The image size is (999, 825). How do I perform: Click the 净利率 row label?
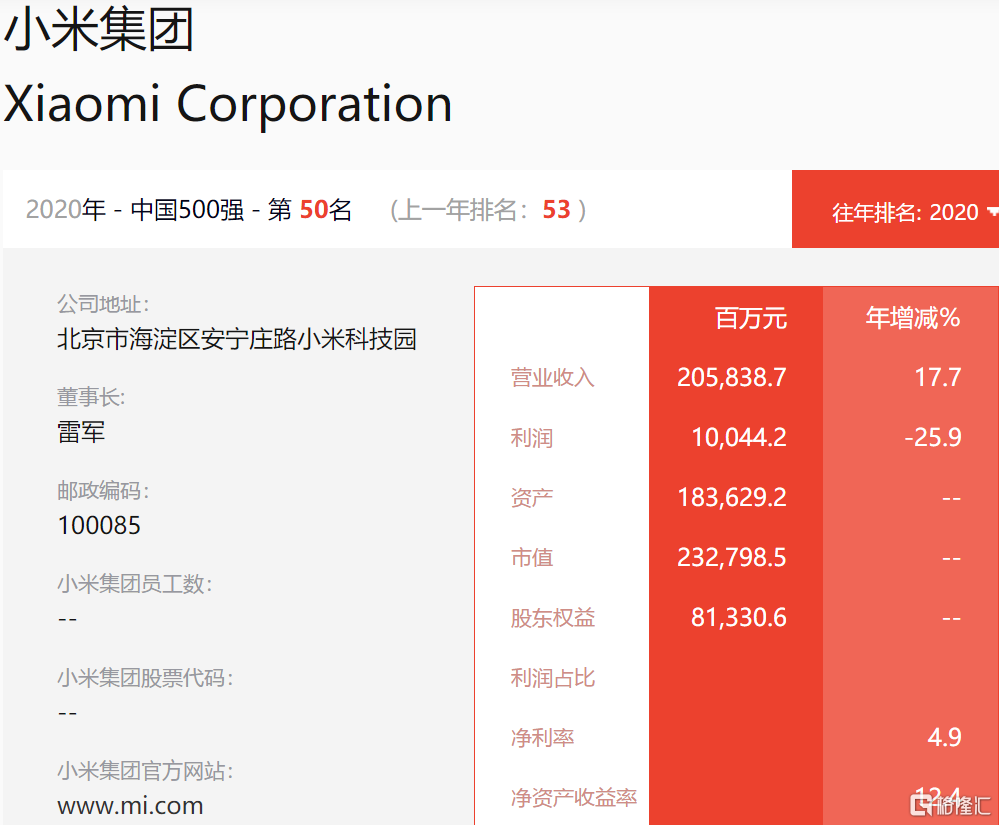pyautogui.click(x=542, y=738)
